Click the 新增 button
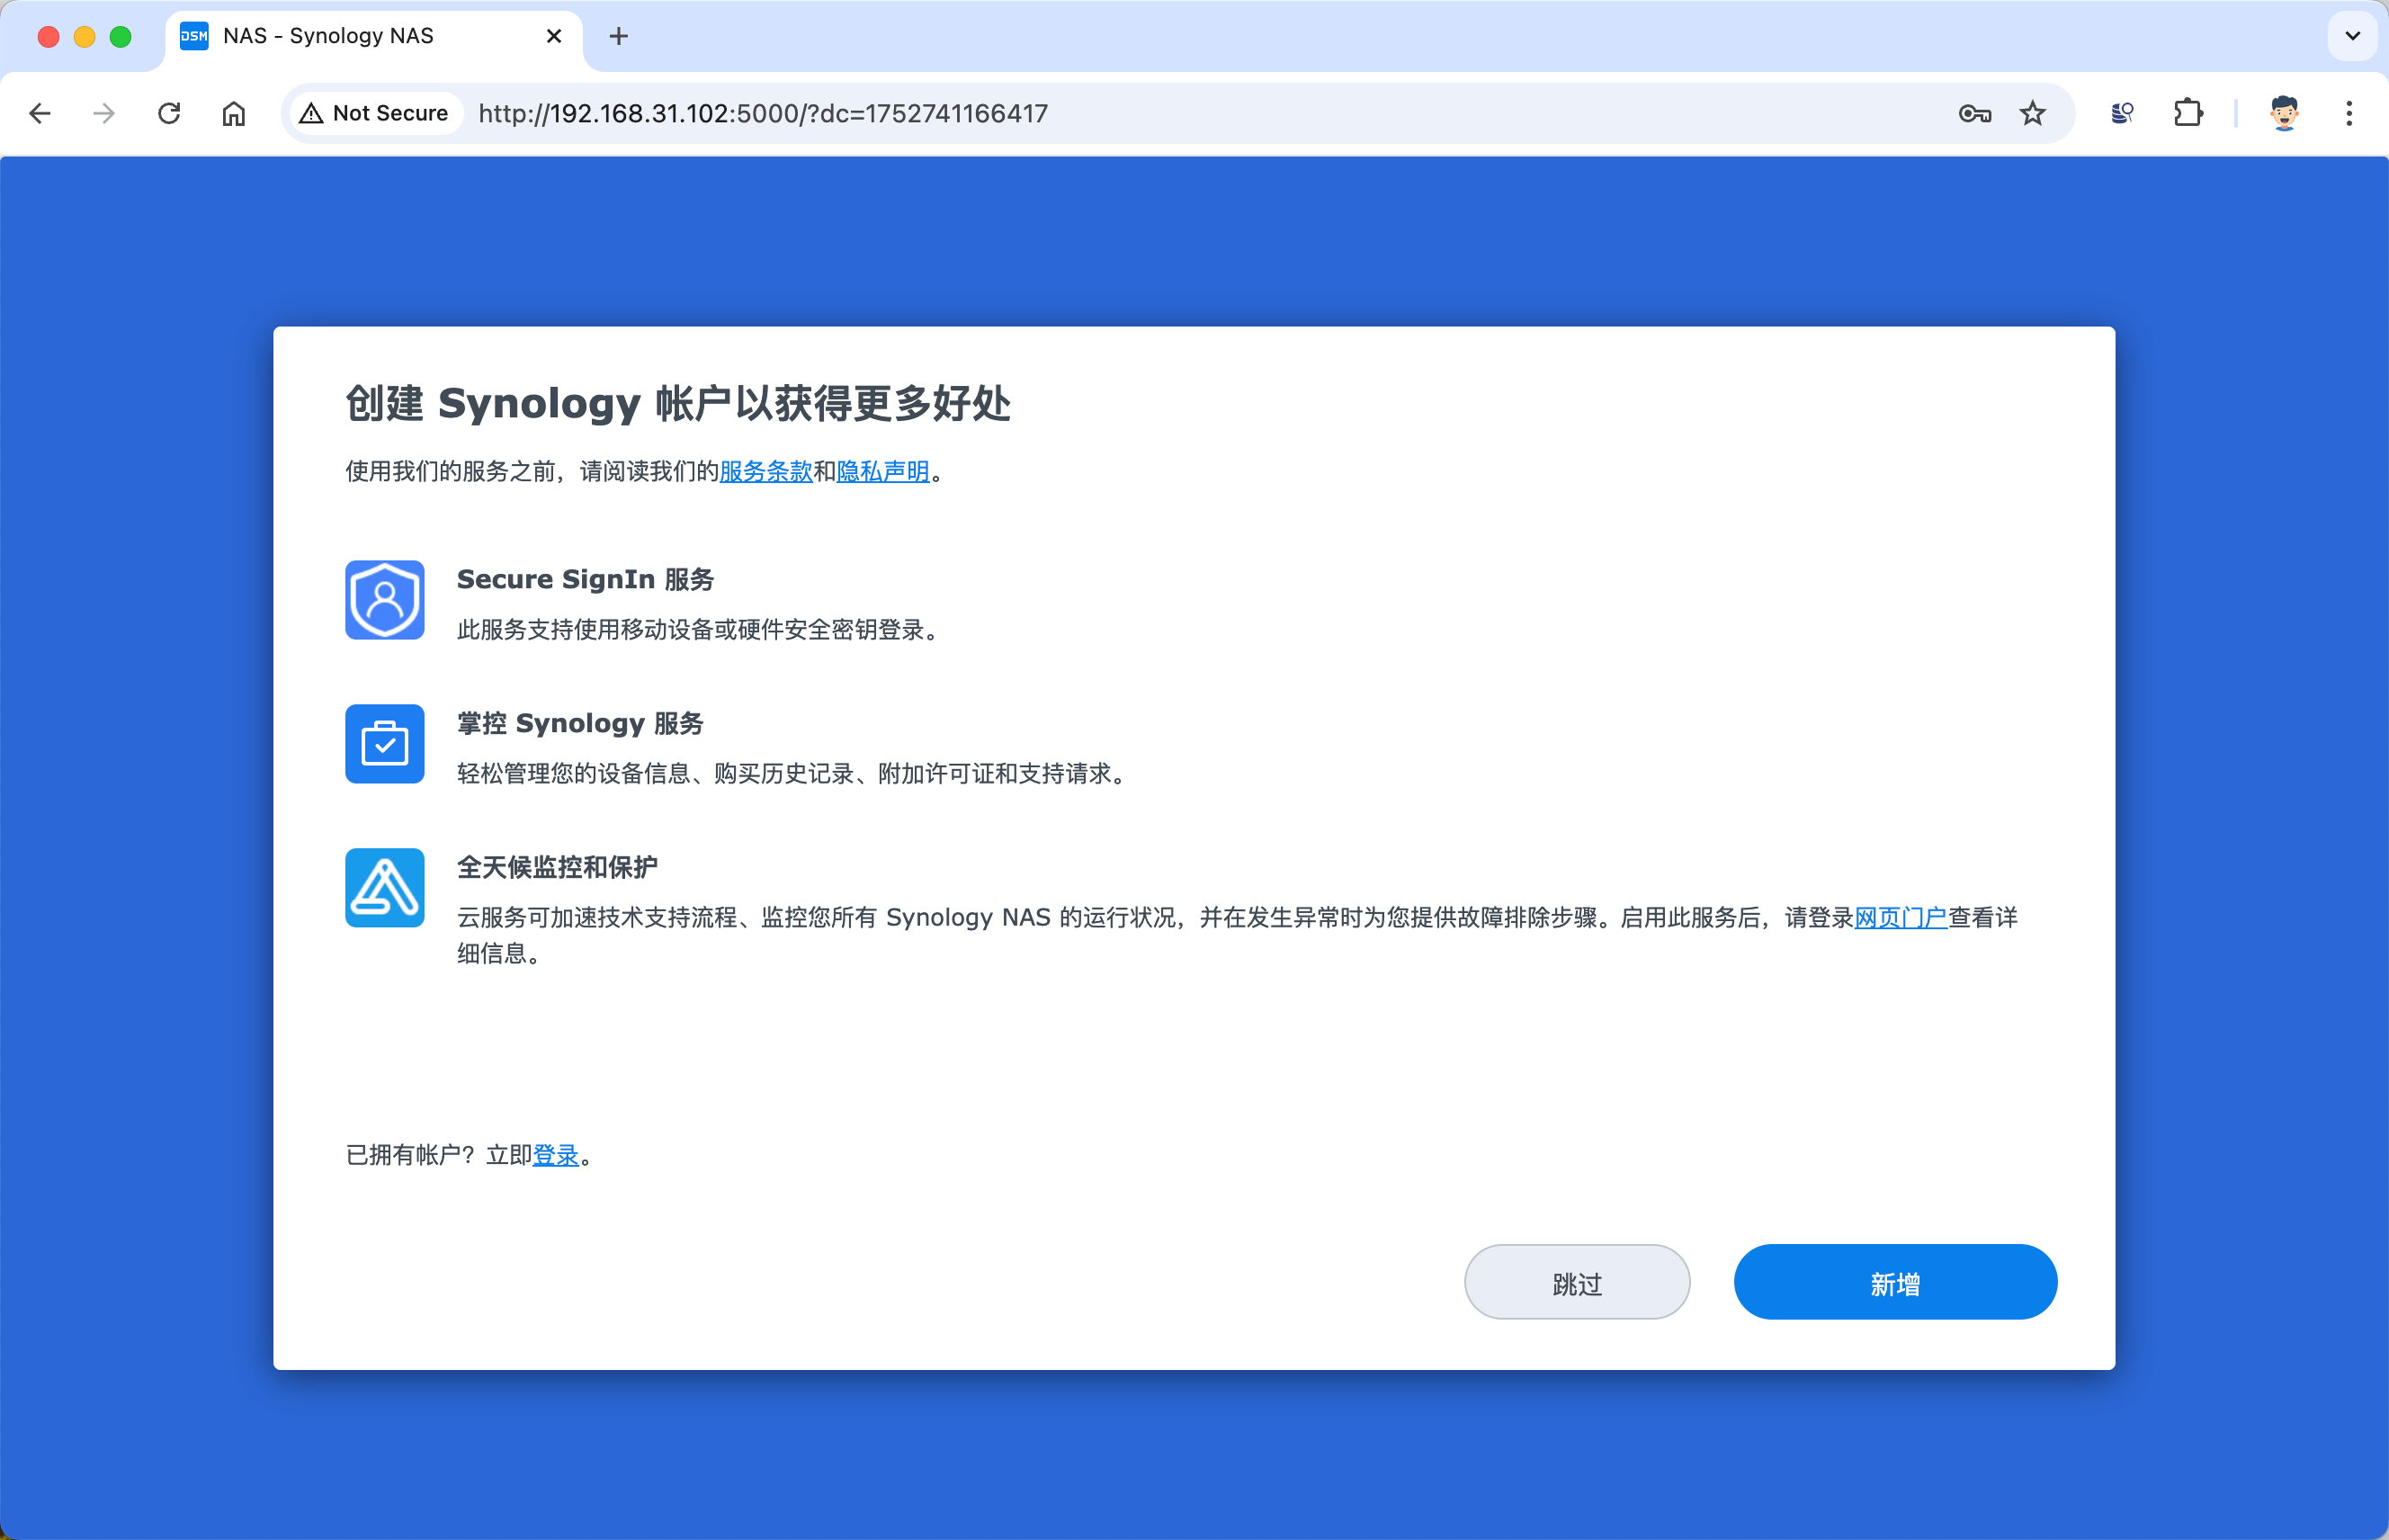The image size is (2389, 1540). [1895, 1282]
